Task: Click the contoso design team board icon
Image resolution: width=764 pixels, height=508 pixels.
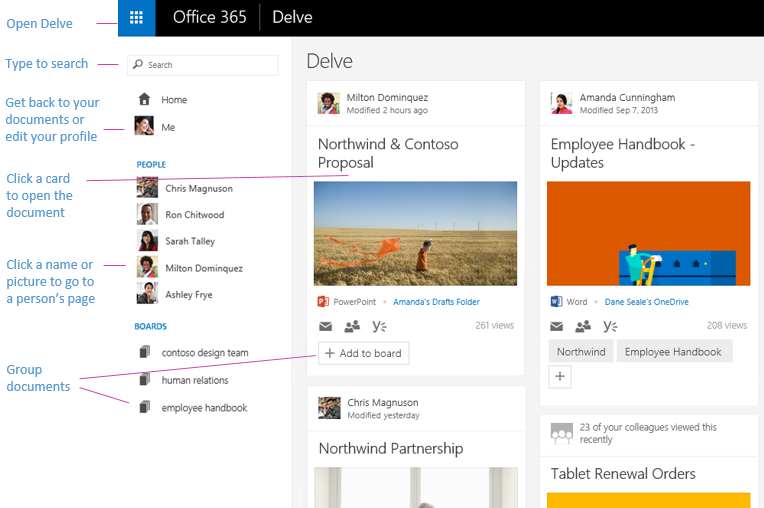Action: point(144,352)
